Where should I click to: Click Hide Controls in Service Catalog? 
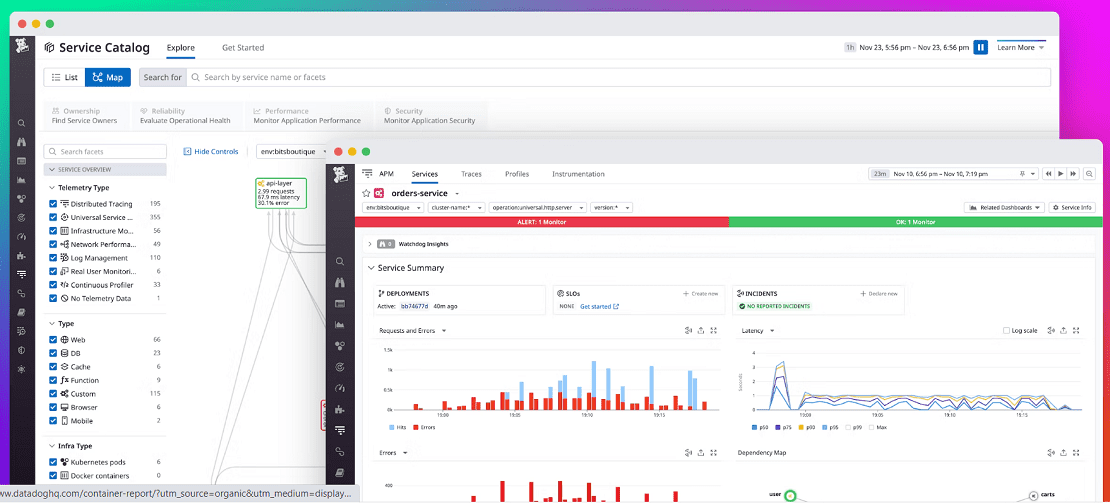coord(211,151)
